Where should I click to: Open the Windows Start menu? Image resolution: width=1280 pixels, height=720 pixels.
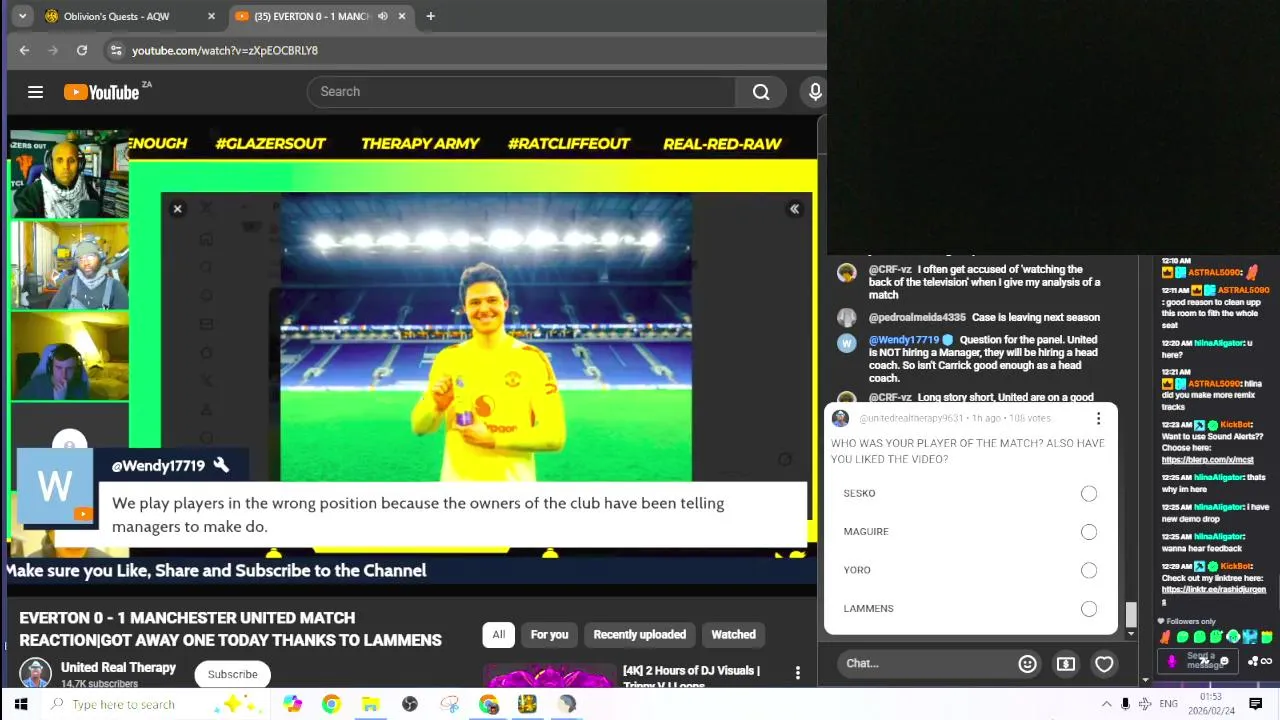coord(21,704)
